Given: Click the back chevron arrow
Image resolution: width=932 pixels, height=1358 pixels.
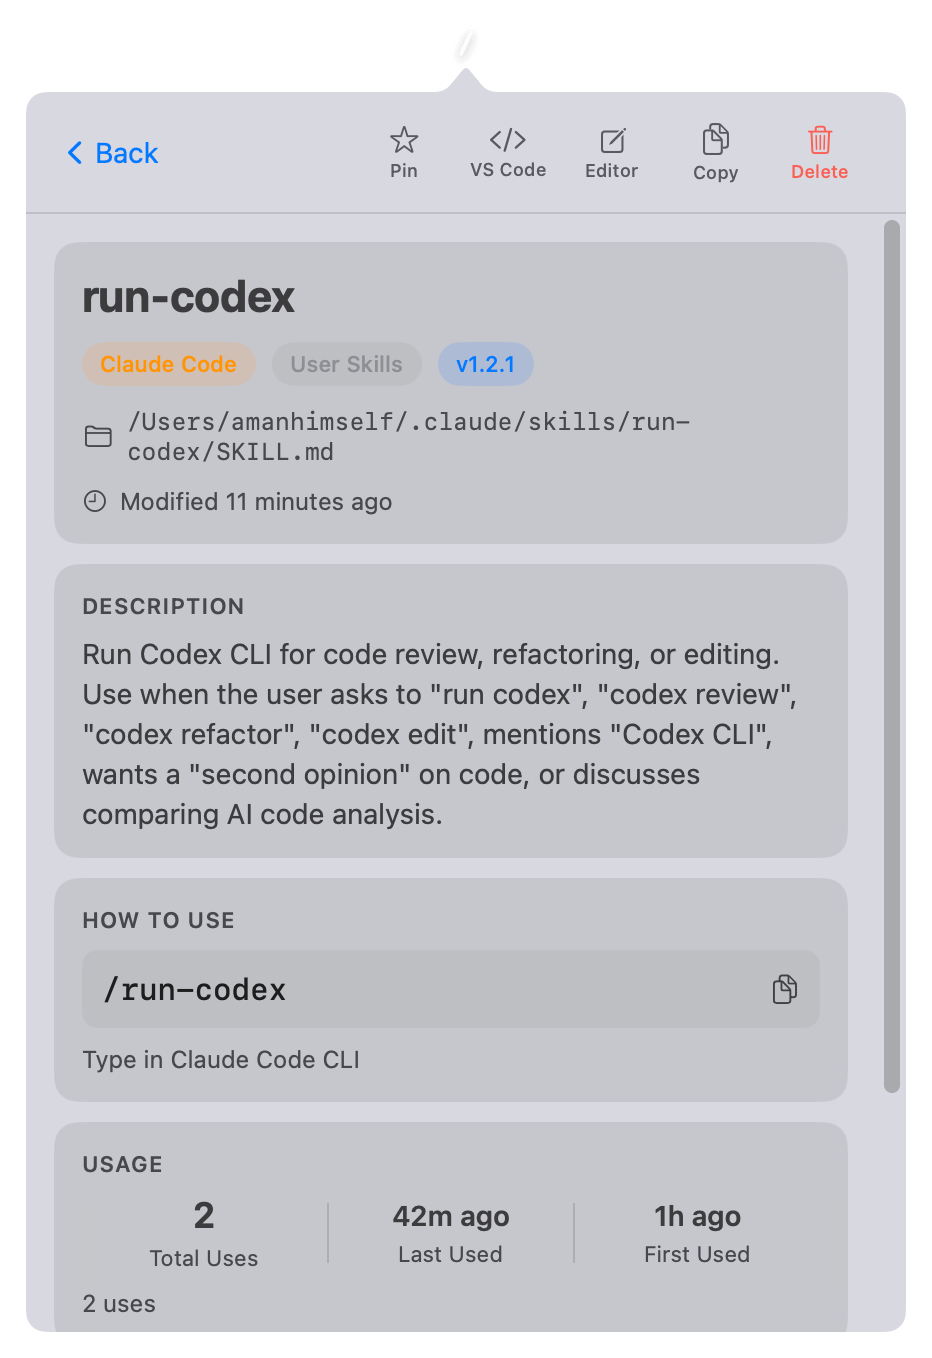Looking at the screenshot, I should coord(74,153).
